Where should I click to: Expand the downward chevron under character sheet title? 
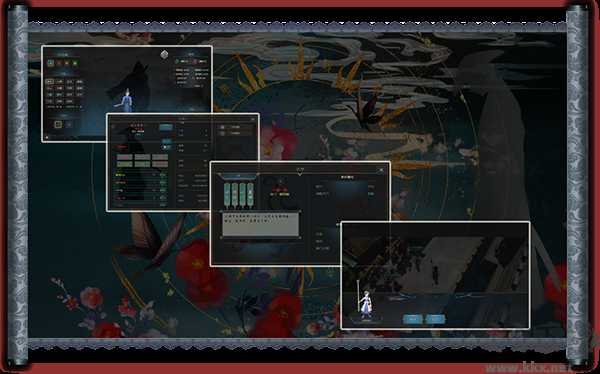[183, 122]
